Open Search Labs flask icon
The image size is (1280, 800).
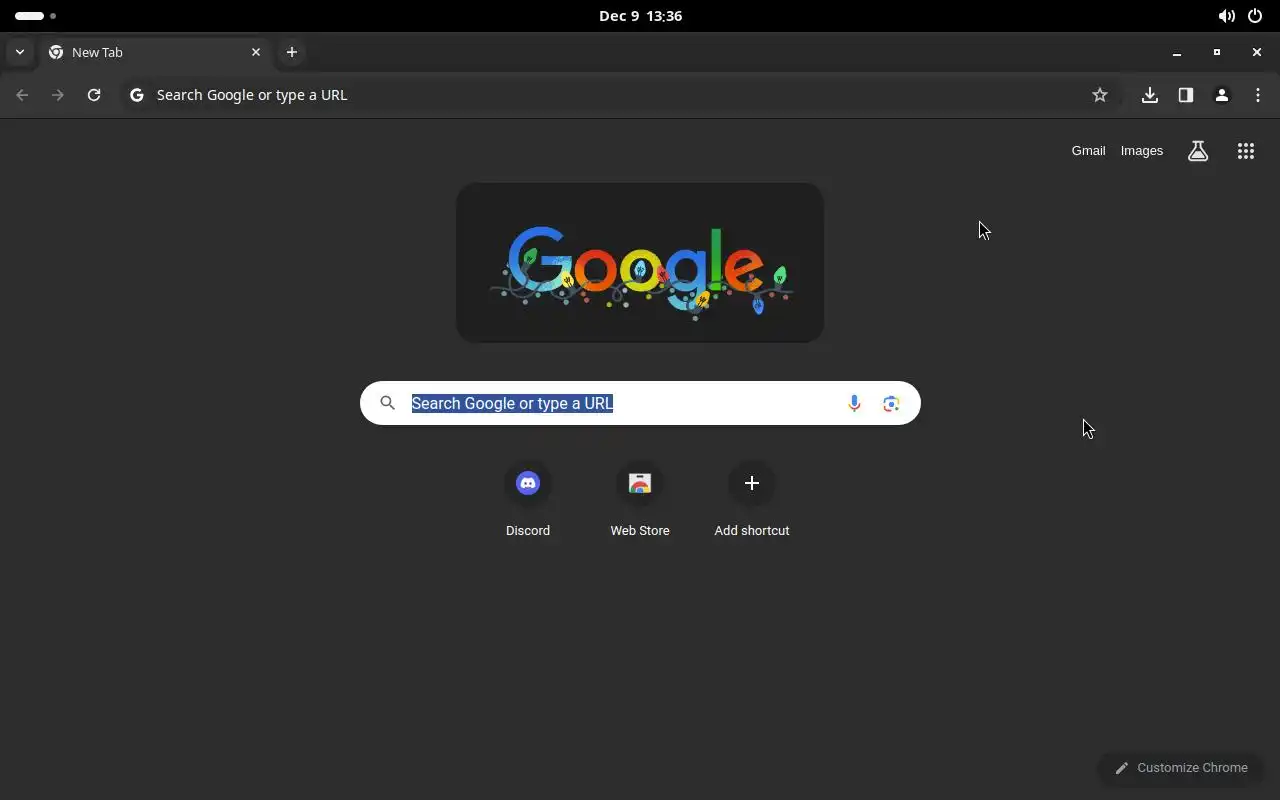(x=1198, y=151)
